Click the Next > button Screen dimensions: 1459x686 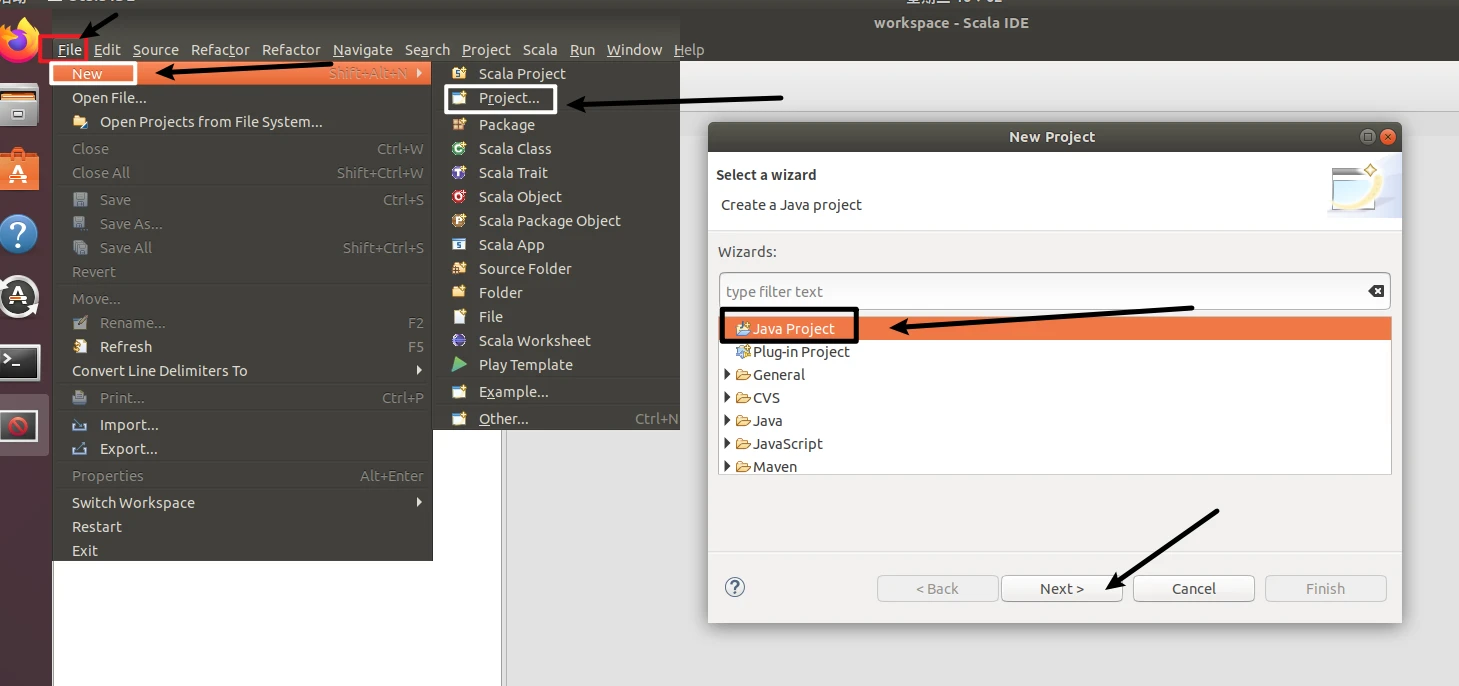tap(1061, 589)
